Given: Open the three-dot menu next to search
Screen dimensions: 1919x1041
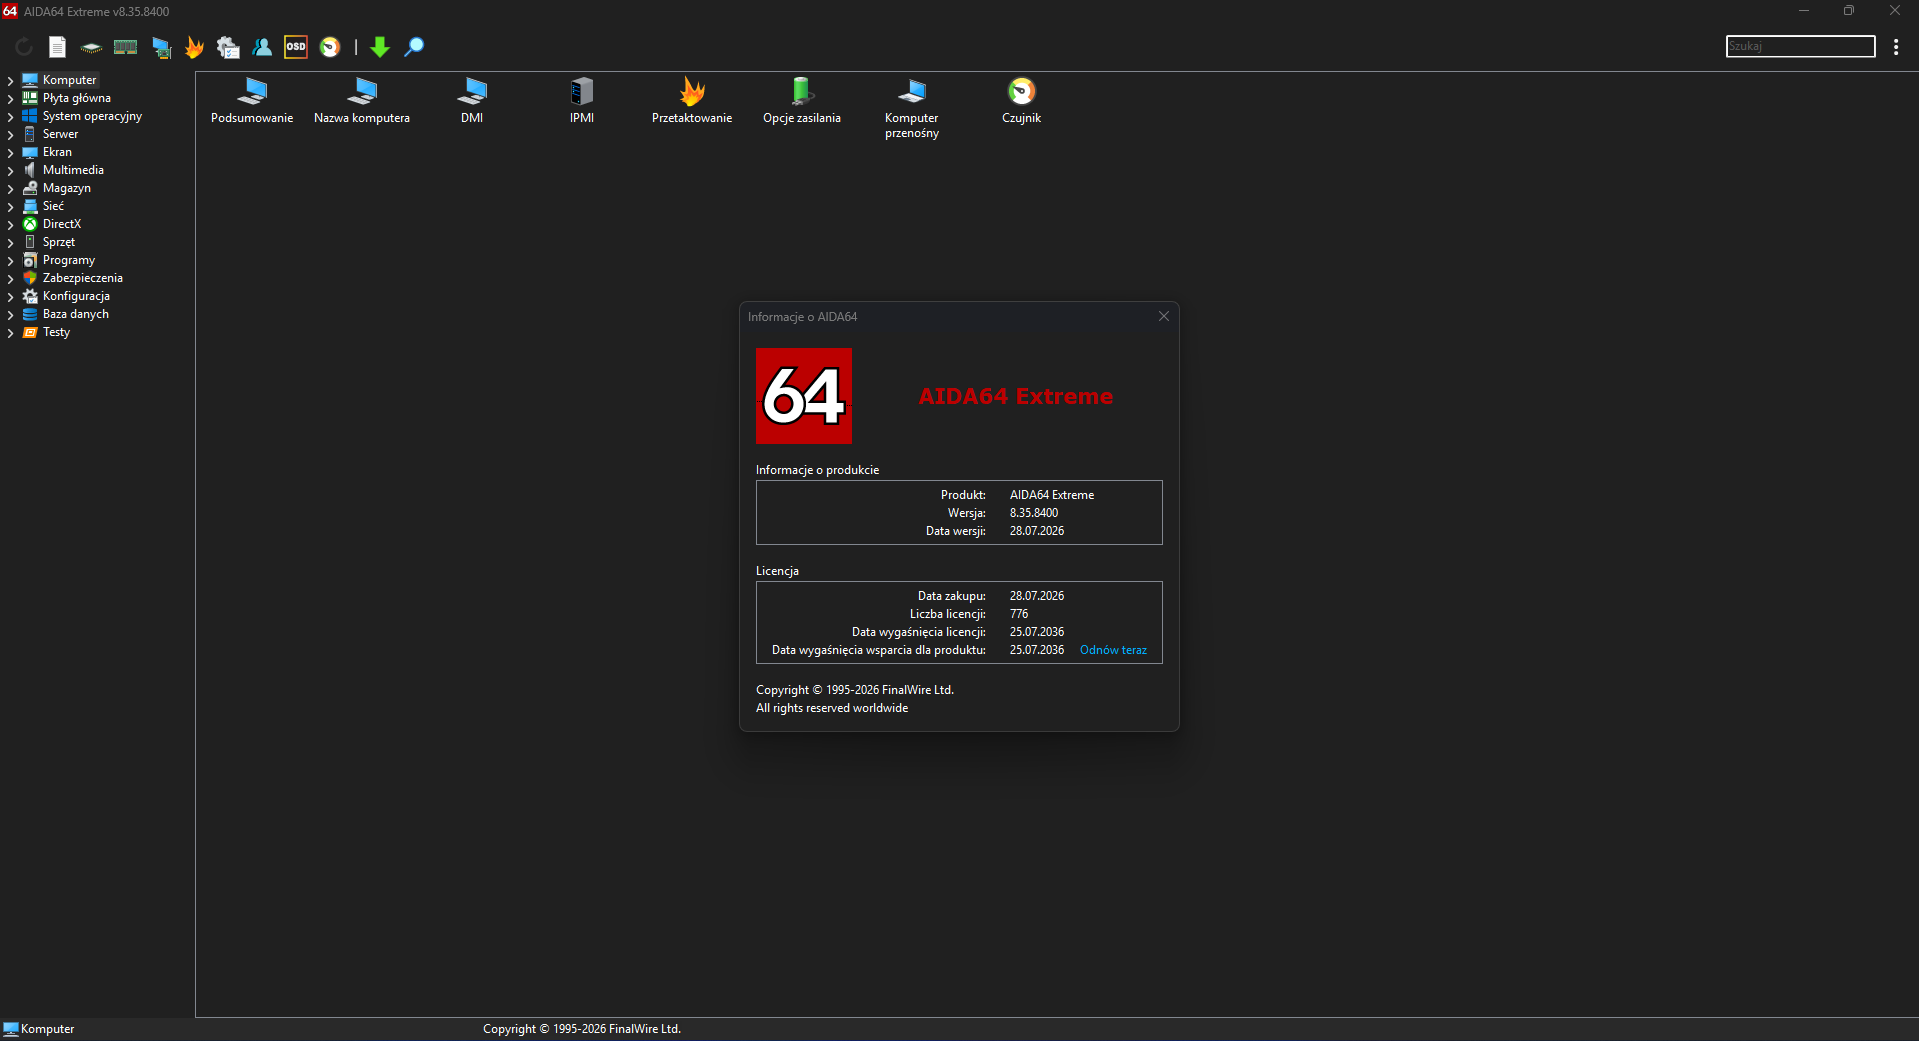Looking at the screenshot, I should point(1896,47).
